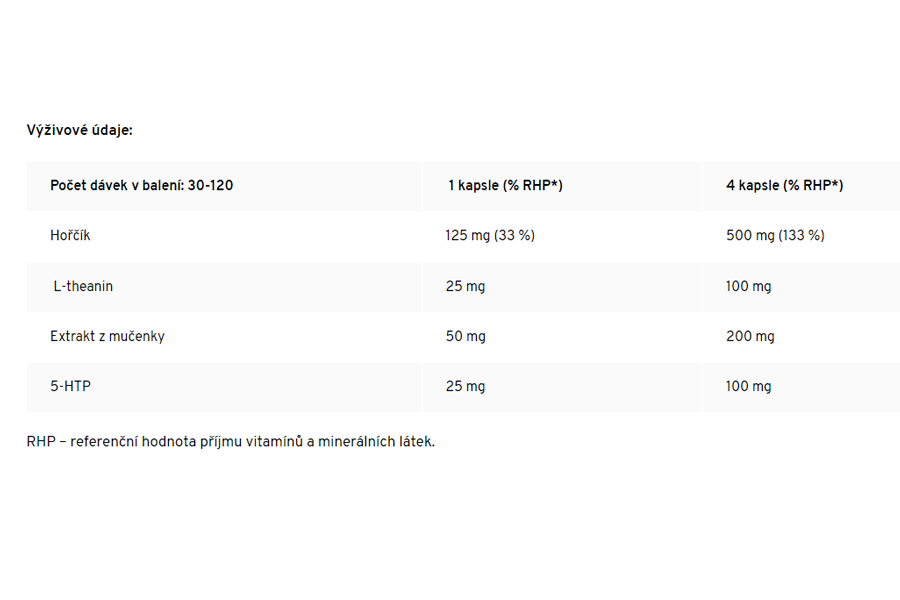Click the '(33 %)' percentage in Hořčík row
This screenshot has height=600, width=900.
515,236
